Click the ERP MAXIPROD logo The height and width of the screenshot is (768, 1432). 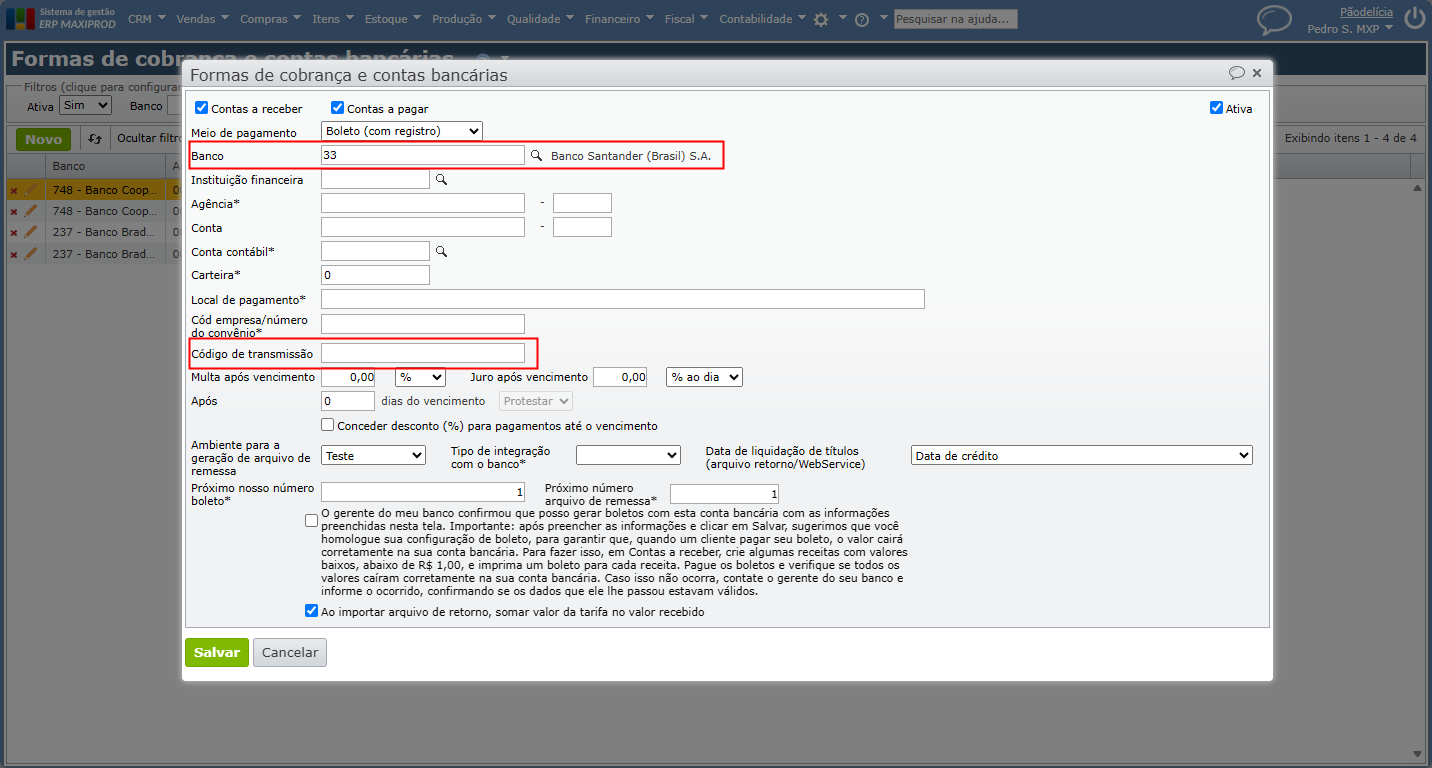tap(60, 18)
